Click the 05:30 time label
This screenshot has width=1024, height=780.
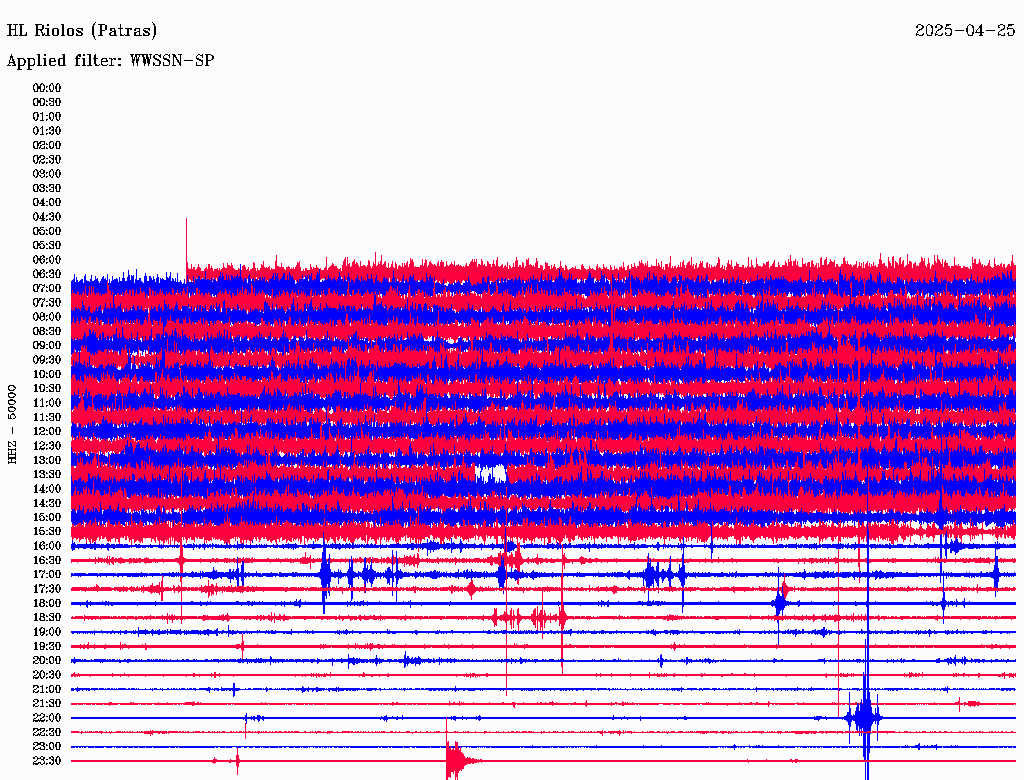(47, 246)
